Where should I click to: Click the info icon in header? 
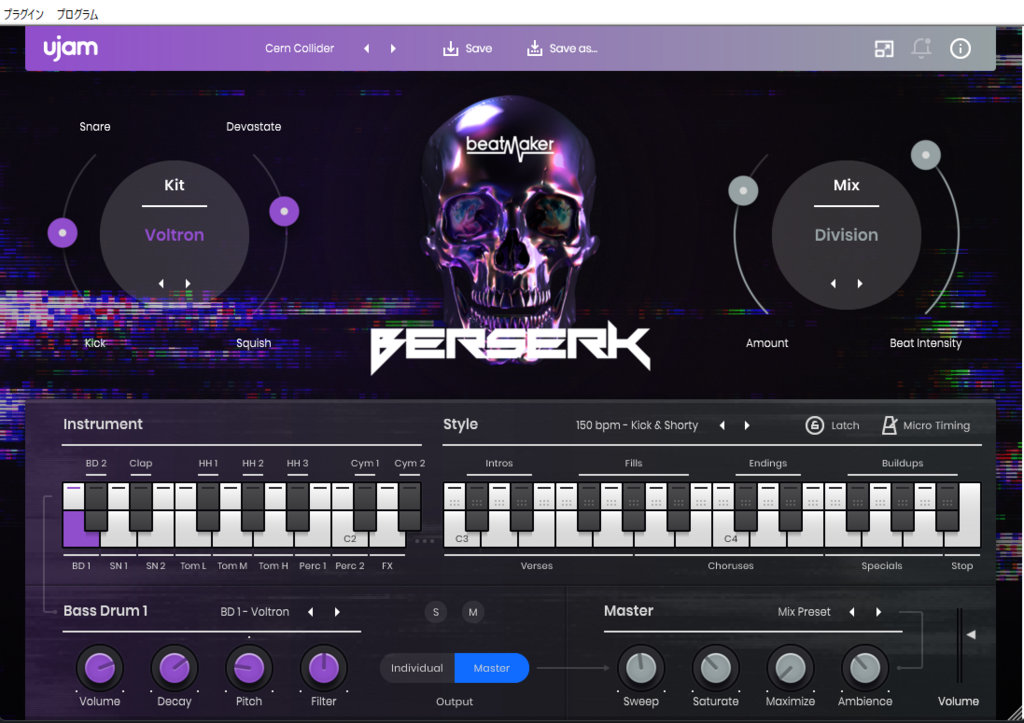pos(960,48)
